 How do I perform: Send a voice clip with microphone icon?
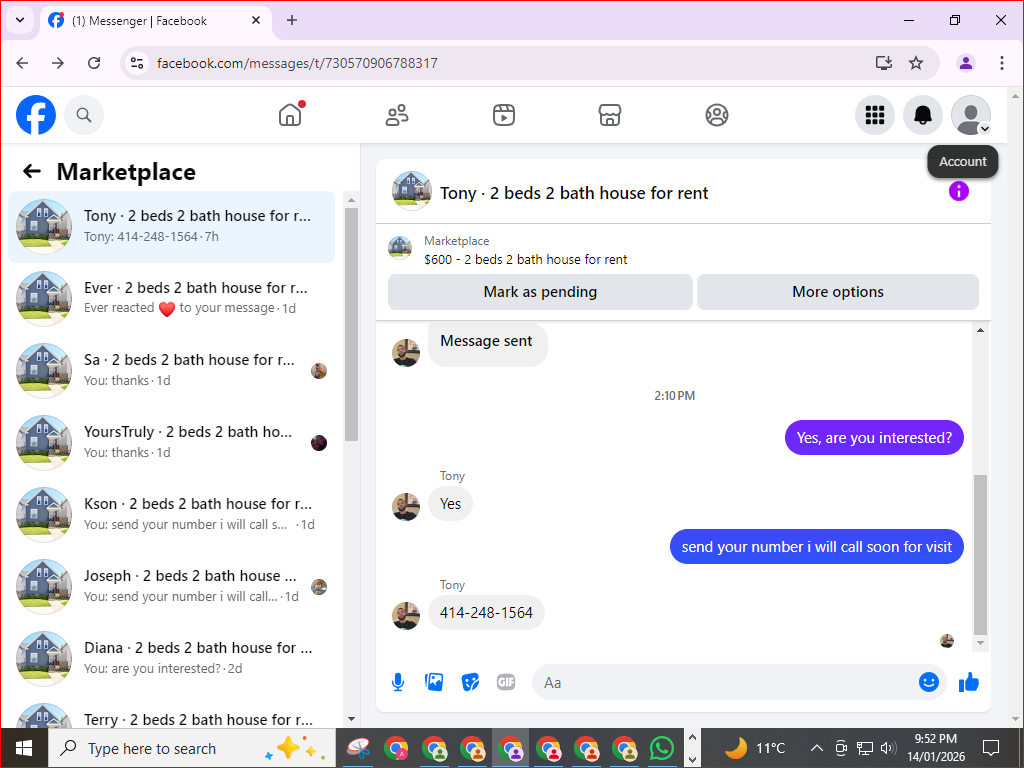click(398, 682)
